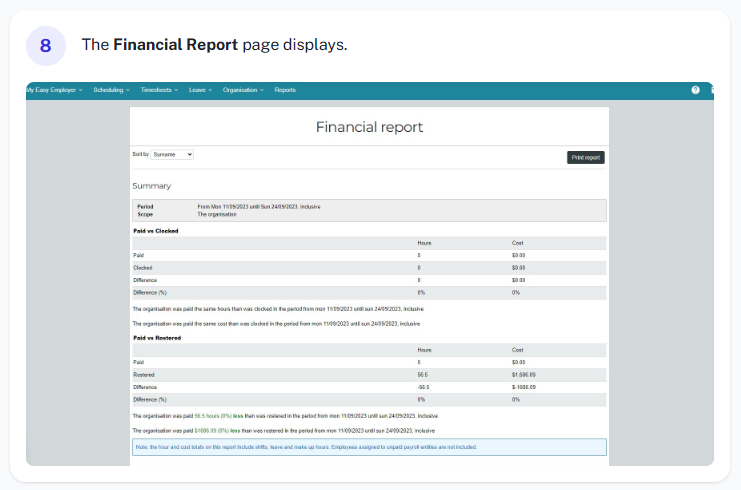Expand the Leave menu

pyautogui.click(x=200, y=90)
